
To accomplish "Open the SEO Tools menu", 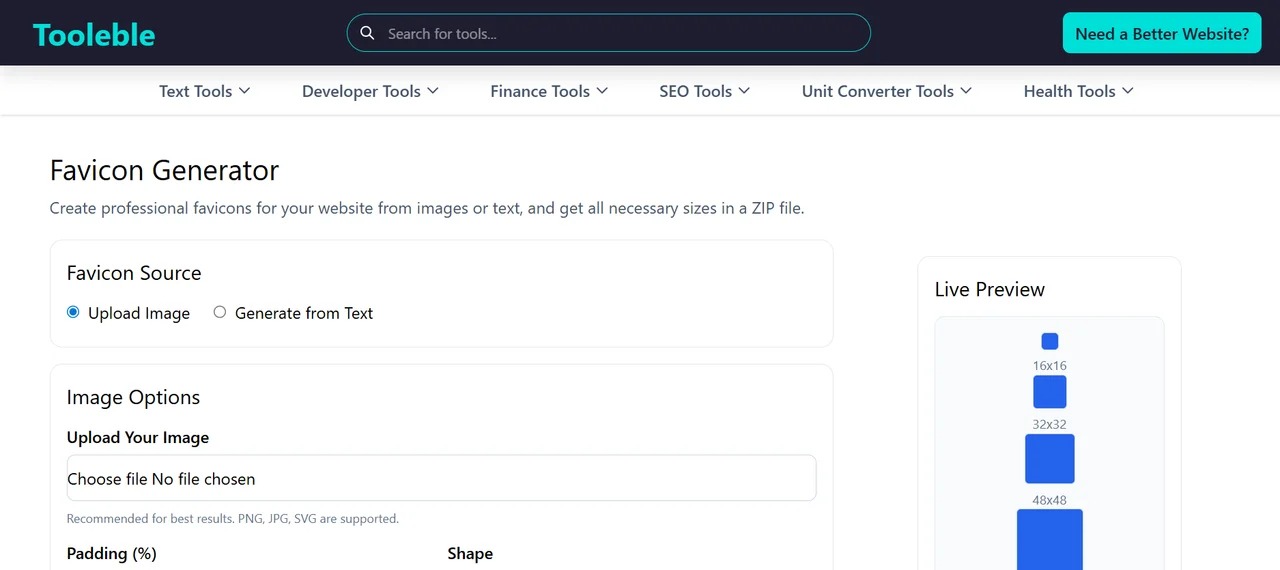I will coord(705,91).
